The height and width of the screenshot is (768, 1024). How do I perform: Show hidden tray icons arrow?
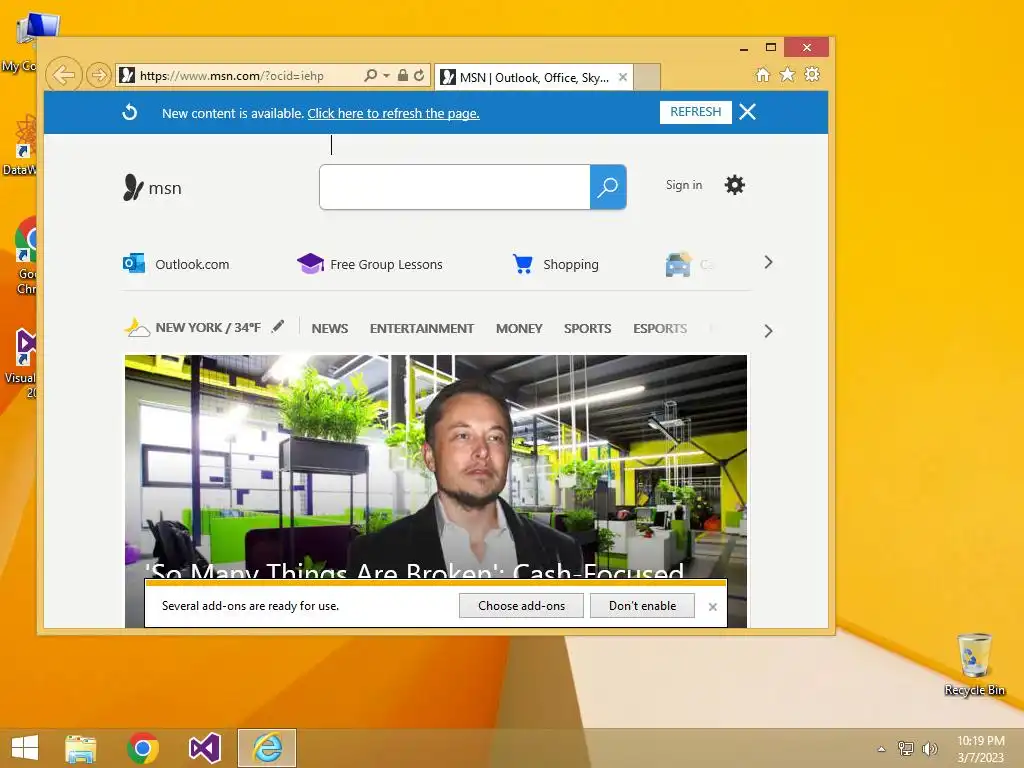882,749
